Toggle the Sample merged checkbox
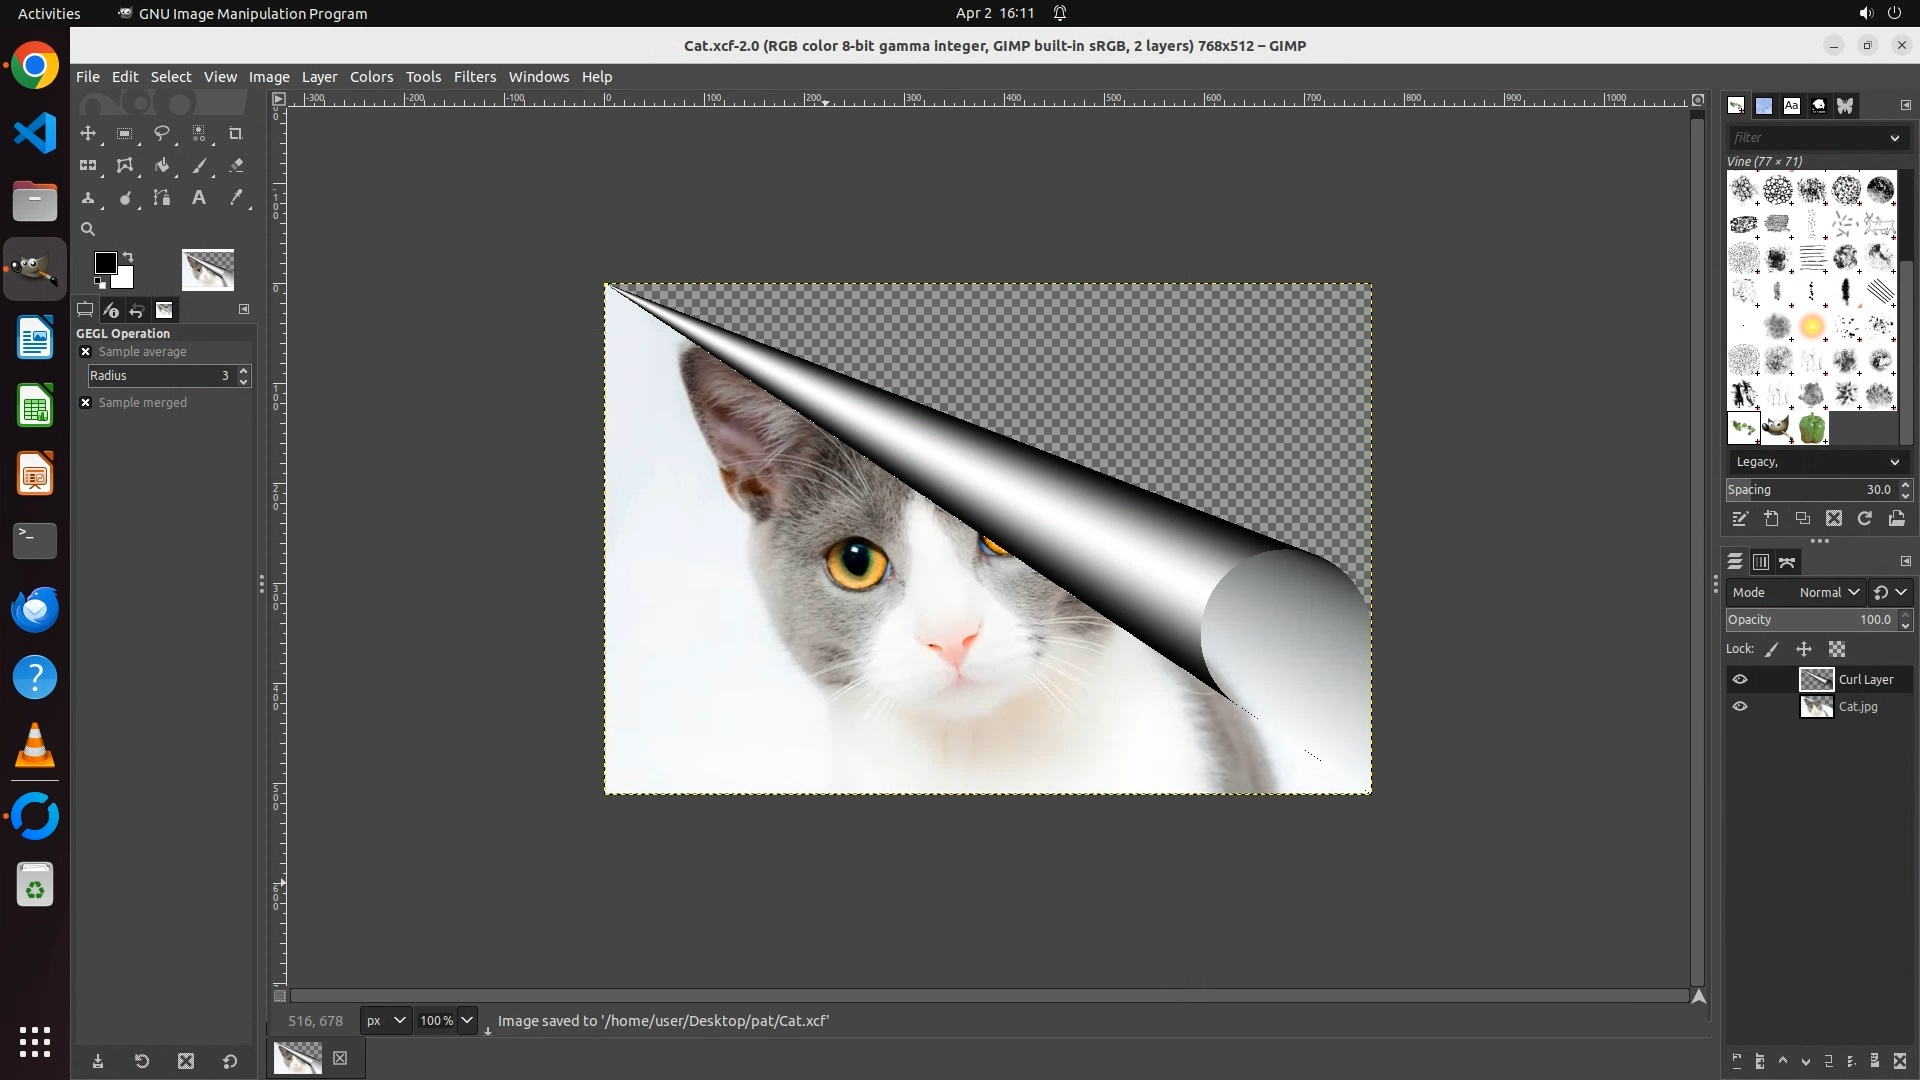Viewport: 1920px width, 1080px height. coord(86,403)
